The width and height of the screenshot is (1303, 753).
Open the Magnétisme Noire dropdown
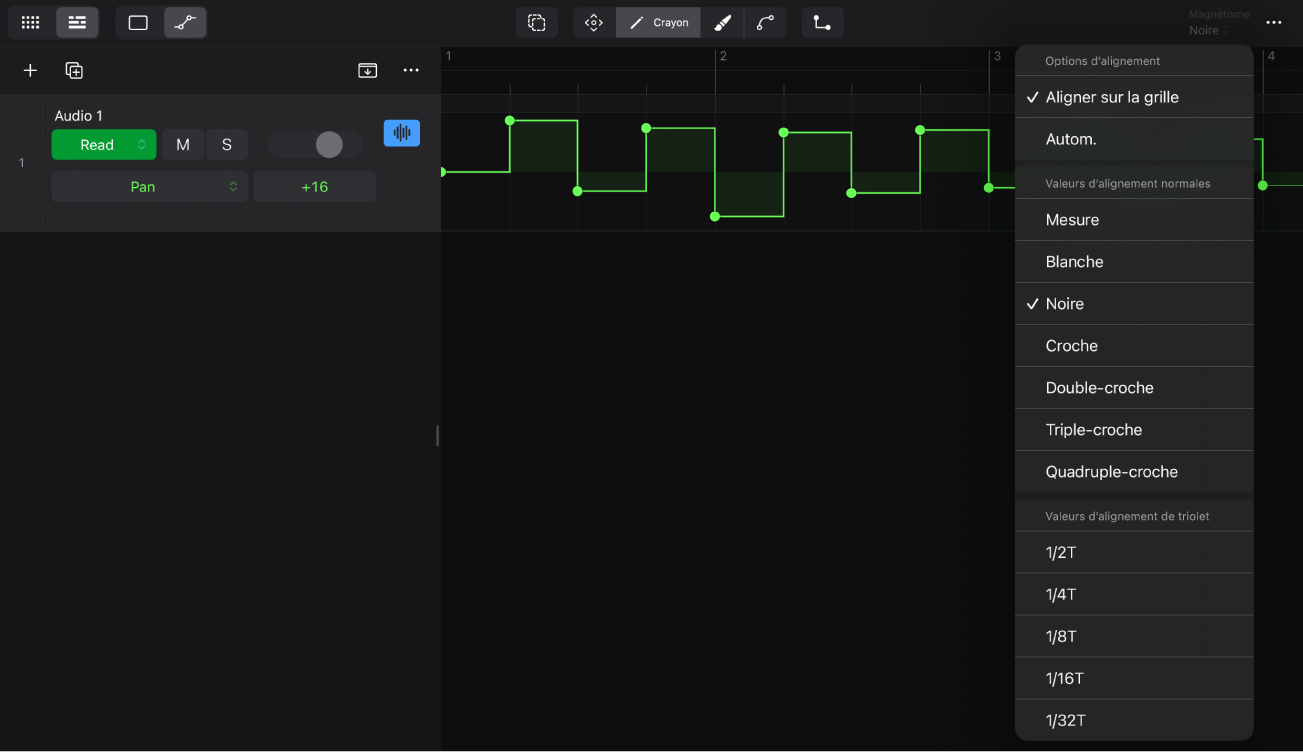1219,22
